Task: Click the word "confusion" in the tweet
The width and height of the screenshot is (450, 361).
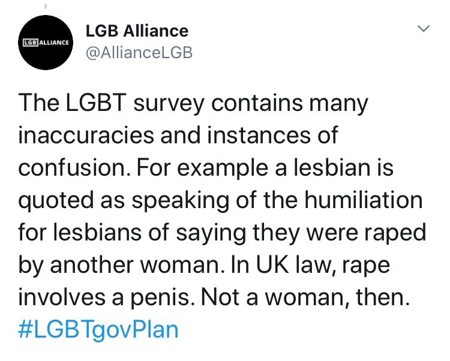Action: tap(73, 167)
